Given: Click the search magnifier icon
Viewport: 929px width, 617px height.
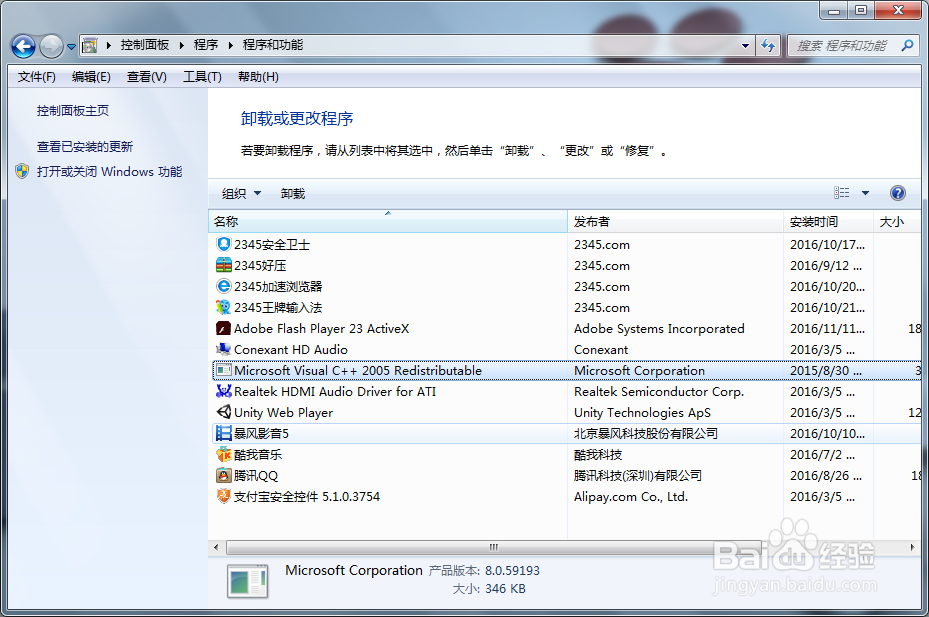Looking at the screenshot, I should tap(907, 45).
